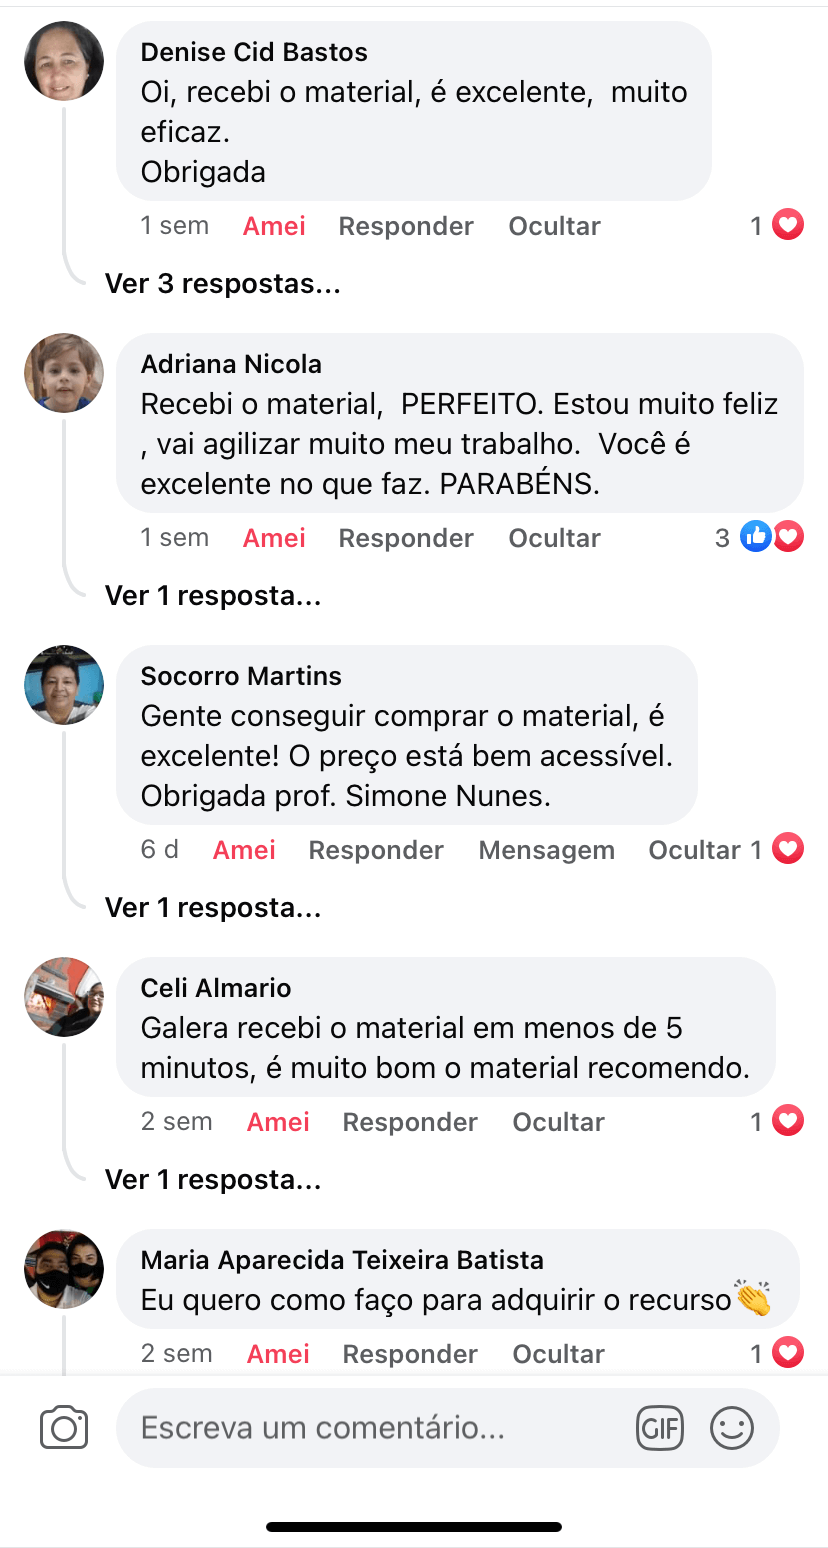Click heart reaction on Denise Cid Bastos comment

[x=788, y=226]
